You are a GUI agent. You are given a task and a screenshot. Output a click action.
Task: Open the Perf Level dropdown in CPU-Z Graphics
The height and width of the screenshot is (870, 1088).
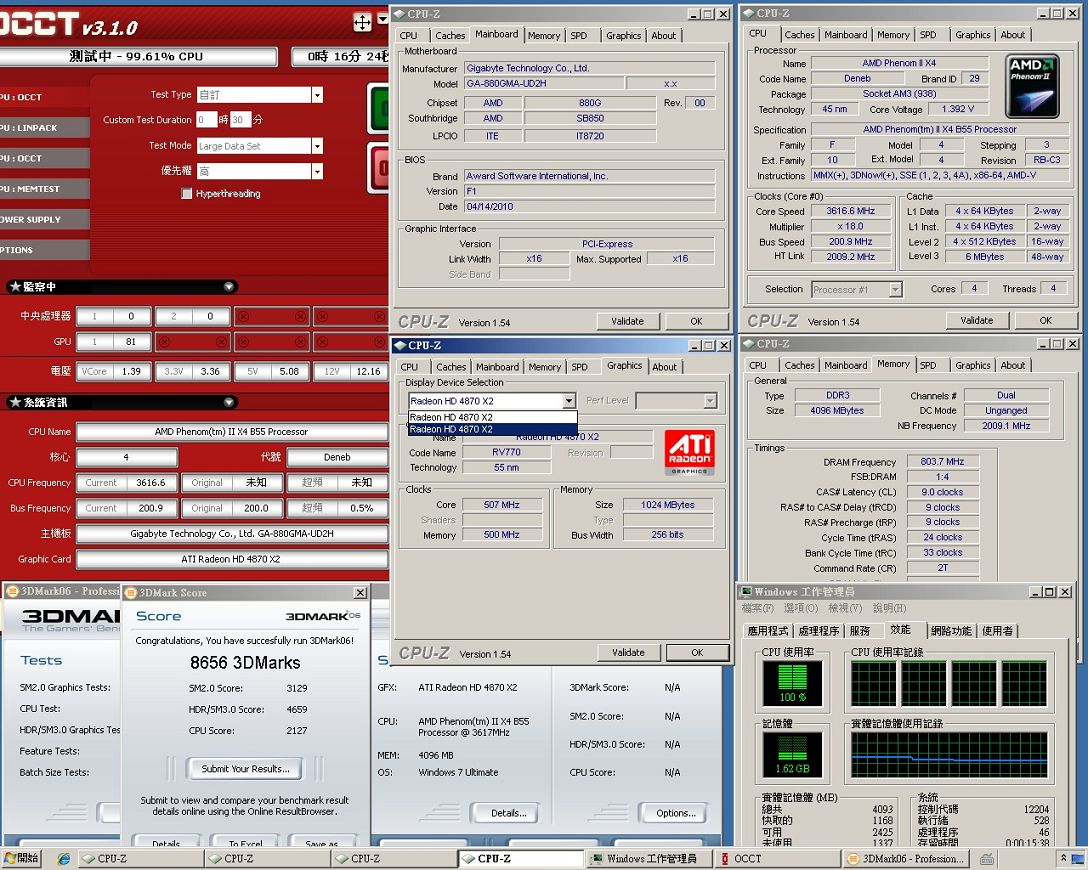(710, 400)
